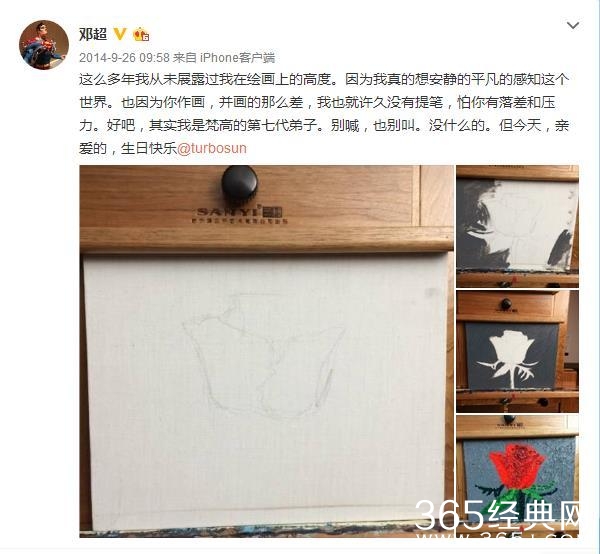Image resolution: width=600 pixels, height=554 pixels.
Task: Expand the post options chevron menu
Action: click(572, 26)
